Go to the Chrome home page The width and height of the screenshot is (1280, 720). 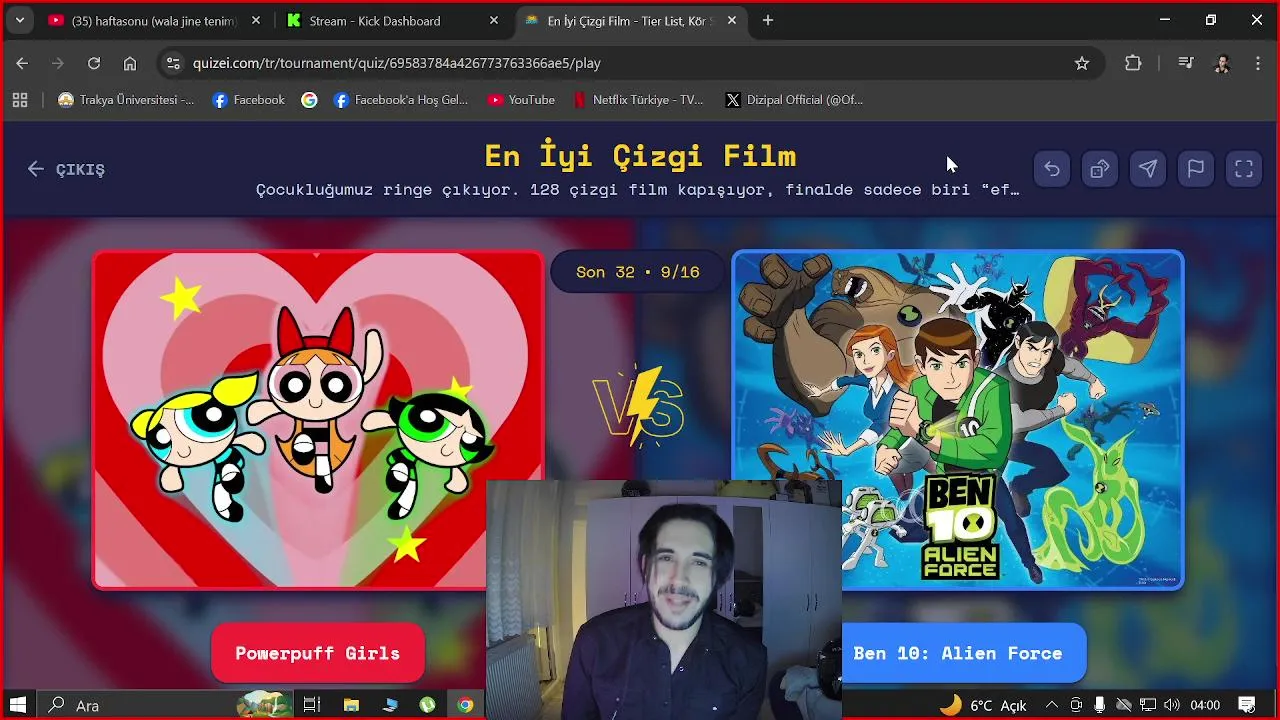click(130, 63)
